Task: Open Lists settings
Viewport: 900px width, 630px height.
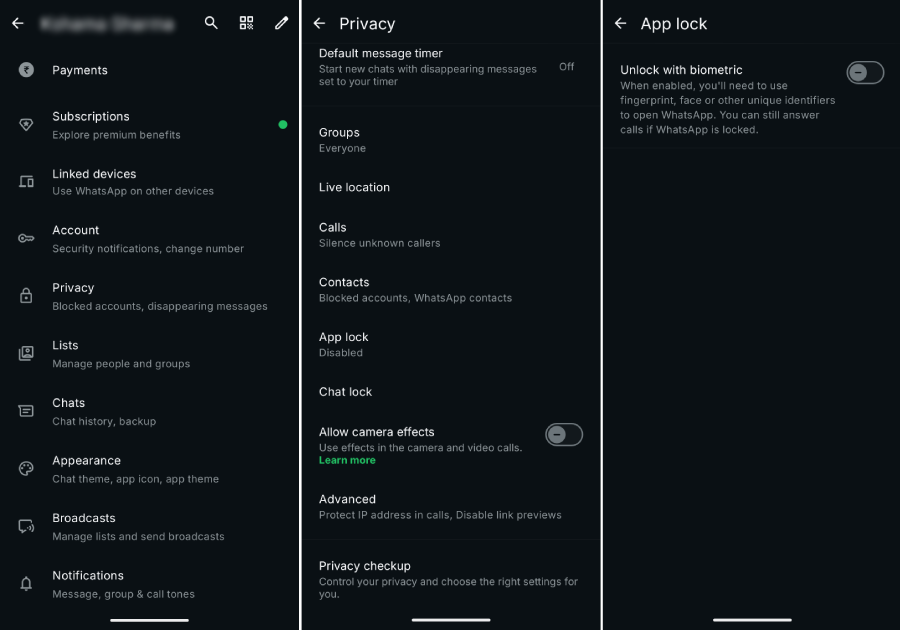Action: click(x=149, y=354)
